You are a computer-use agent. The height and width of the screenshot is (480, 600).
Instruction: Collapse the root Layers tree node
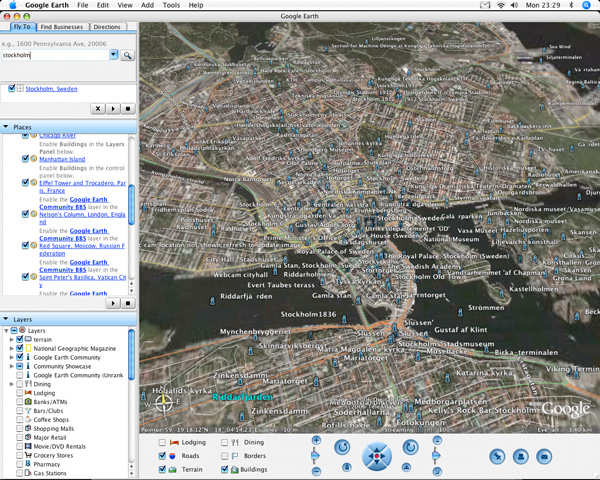6,330
